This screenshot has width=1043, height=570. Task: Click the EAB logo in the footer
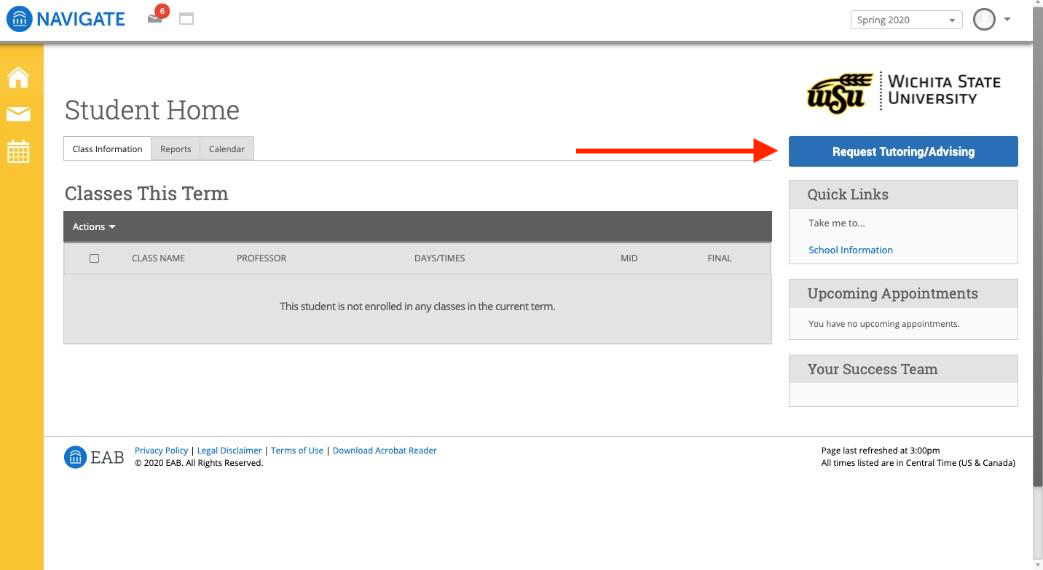[x=94, y=457]
